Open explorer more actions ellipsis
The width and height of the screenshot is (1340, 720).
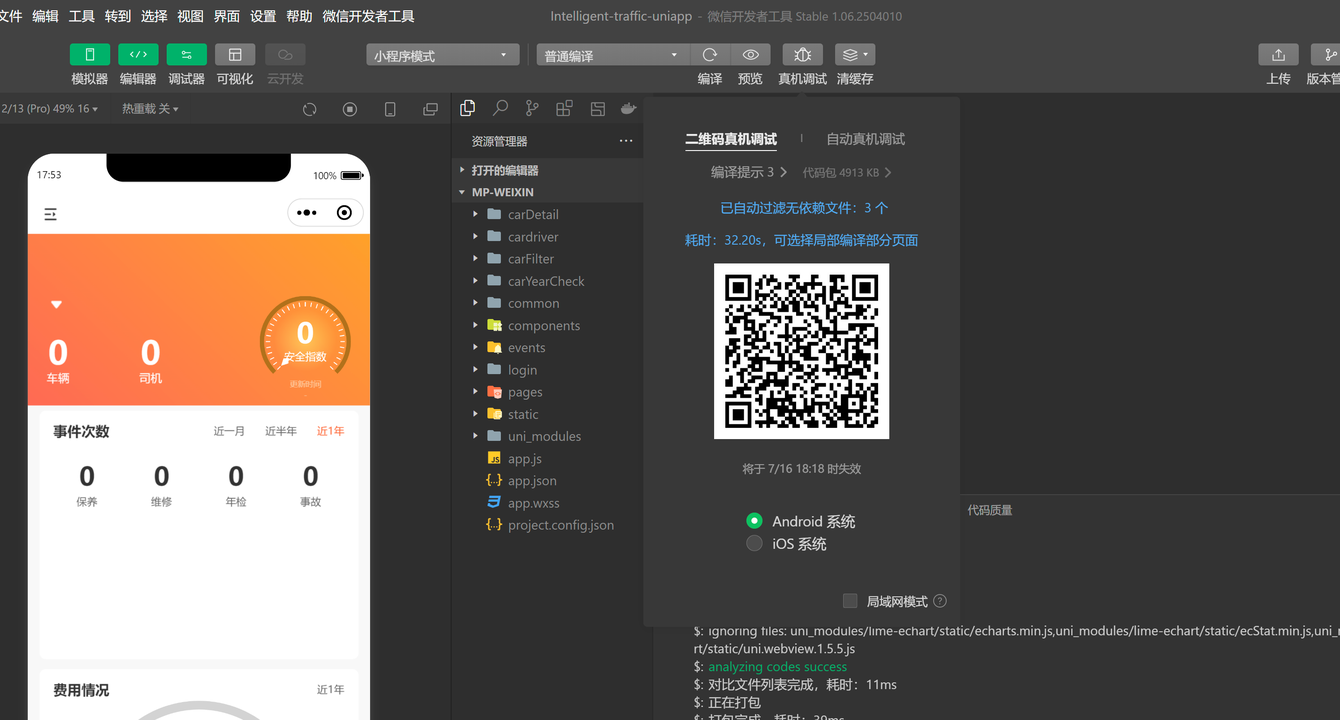[626, 141]
